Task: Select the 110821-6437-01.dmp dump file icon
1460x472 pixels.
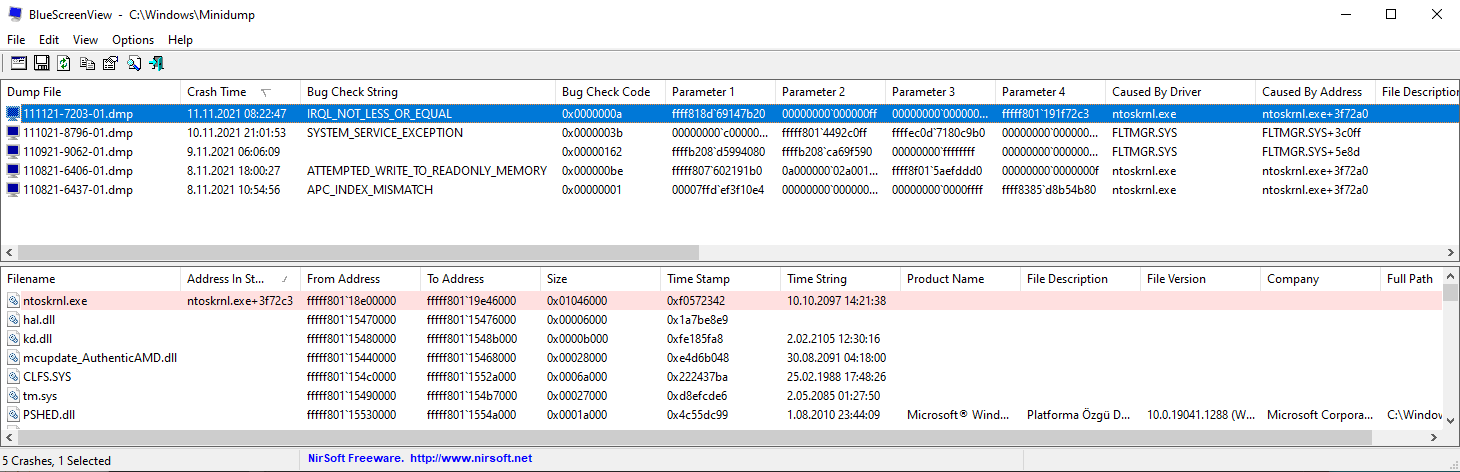Action: click(13, 190)
